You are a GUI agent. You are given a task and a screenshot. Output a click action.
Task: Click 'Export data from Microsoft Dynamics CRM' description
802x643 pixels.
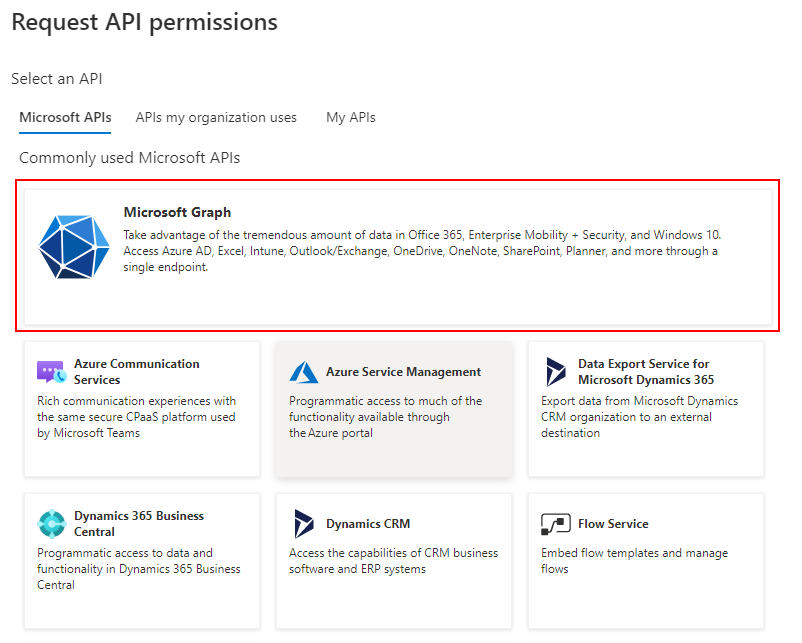[639, 417]
